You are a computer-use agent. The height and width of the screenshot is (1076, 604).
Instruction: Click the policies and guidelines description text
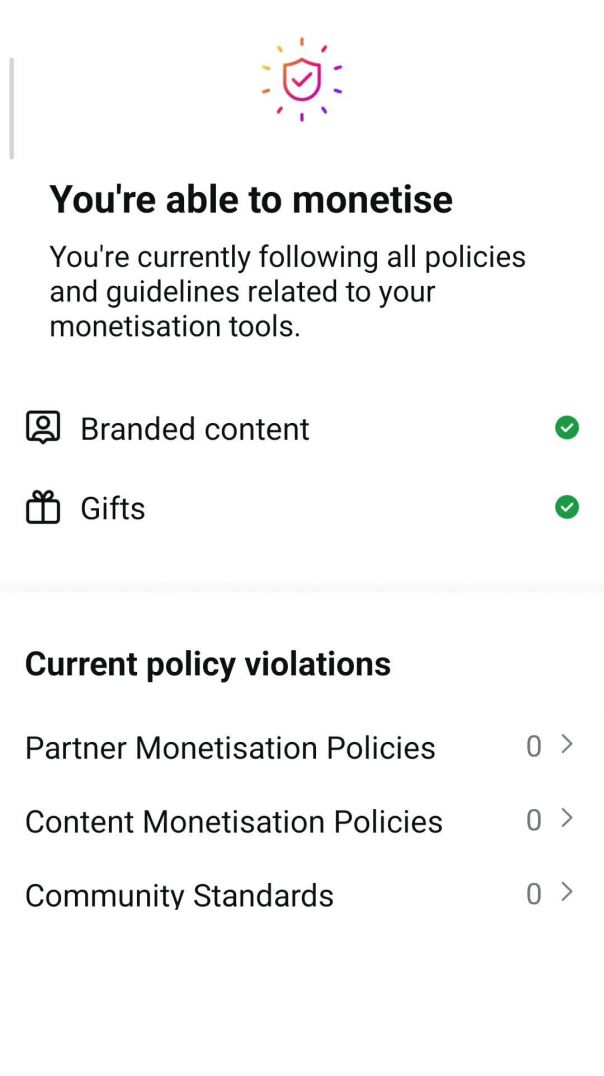(288, 291)
